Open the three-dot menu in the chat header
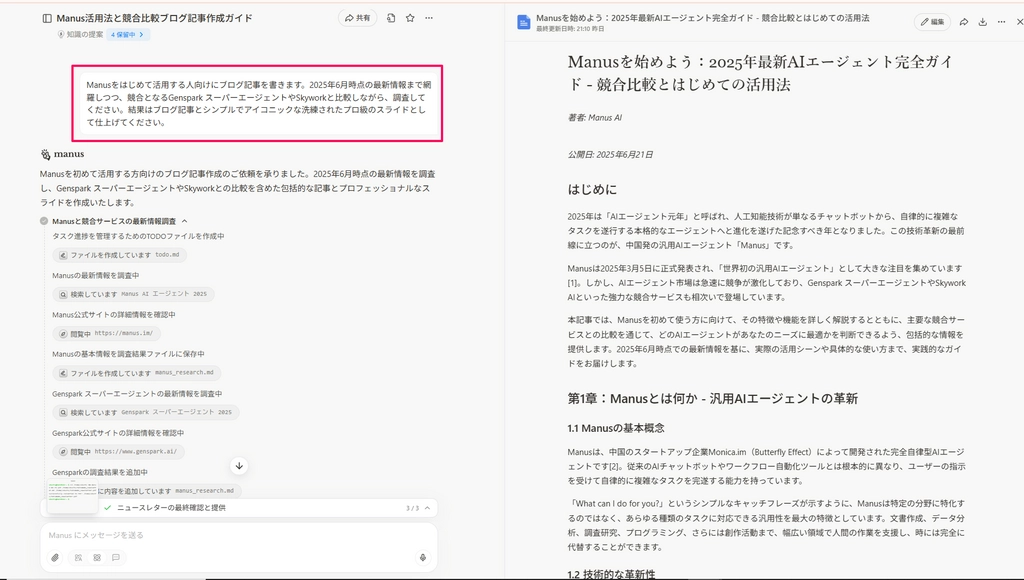The width and height of the screenshot is (1024, 580). (429, 18)
